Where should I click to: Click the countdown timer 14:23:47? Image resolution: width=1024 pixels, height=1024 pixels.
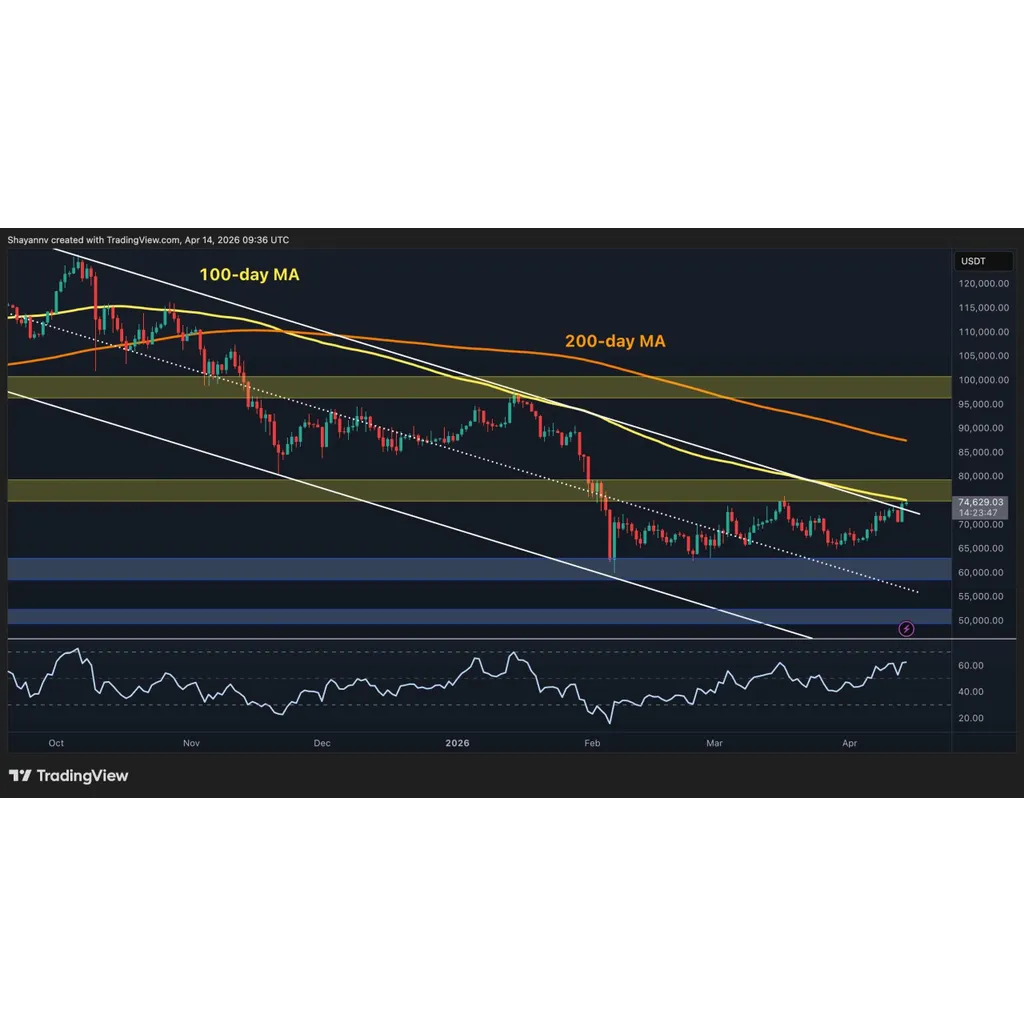tap(978, 513)
